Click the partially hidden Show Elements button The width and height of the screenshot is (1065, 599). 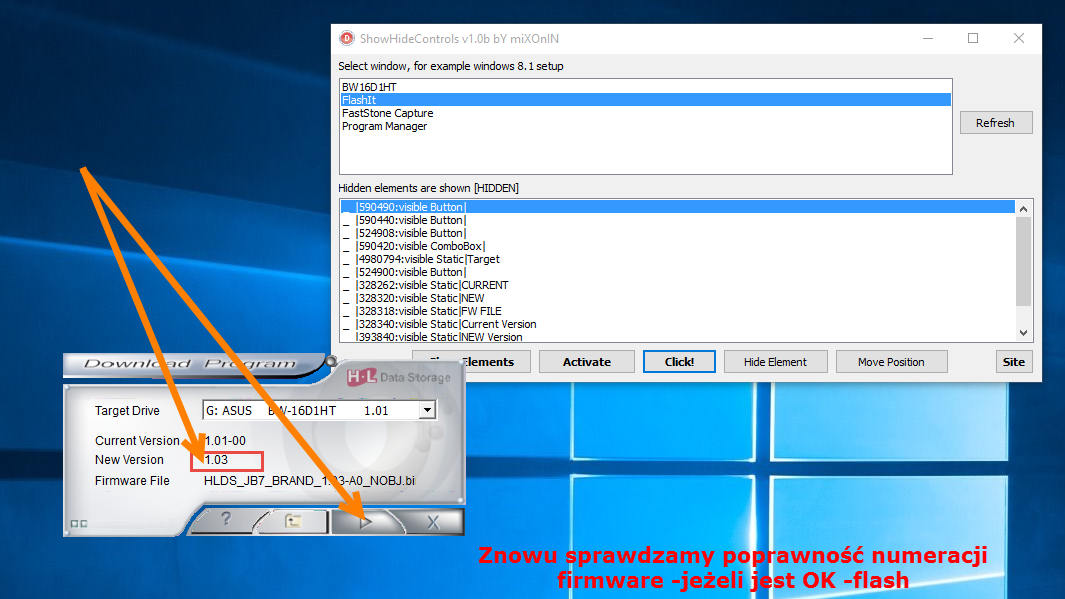click(x=473, y=362)
